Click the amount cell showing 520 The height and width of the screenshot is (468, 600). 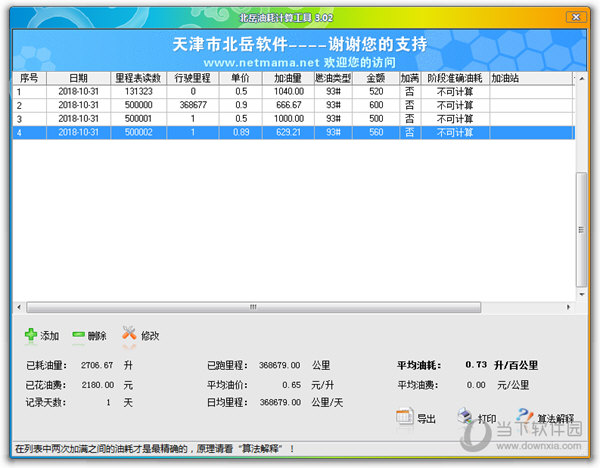coord(376,92)
